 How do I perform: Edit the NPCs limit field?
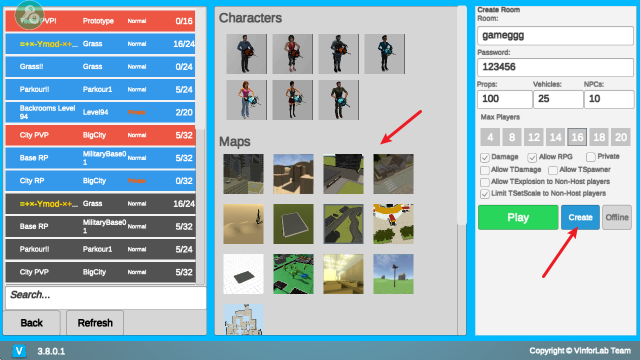click(x=609, y=99)
